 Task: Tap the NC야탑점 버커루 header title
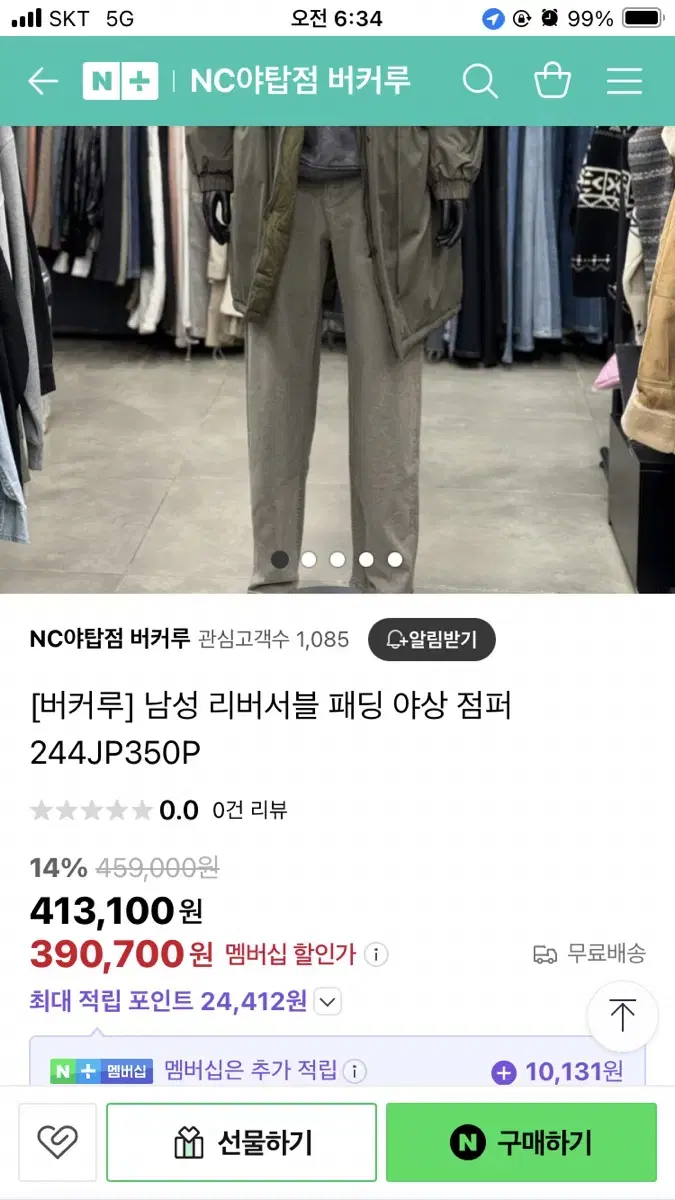tap(300, 81)
